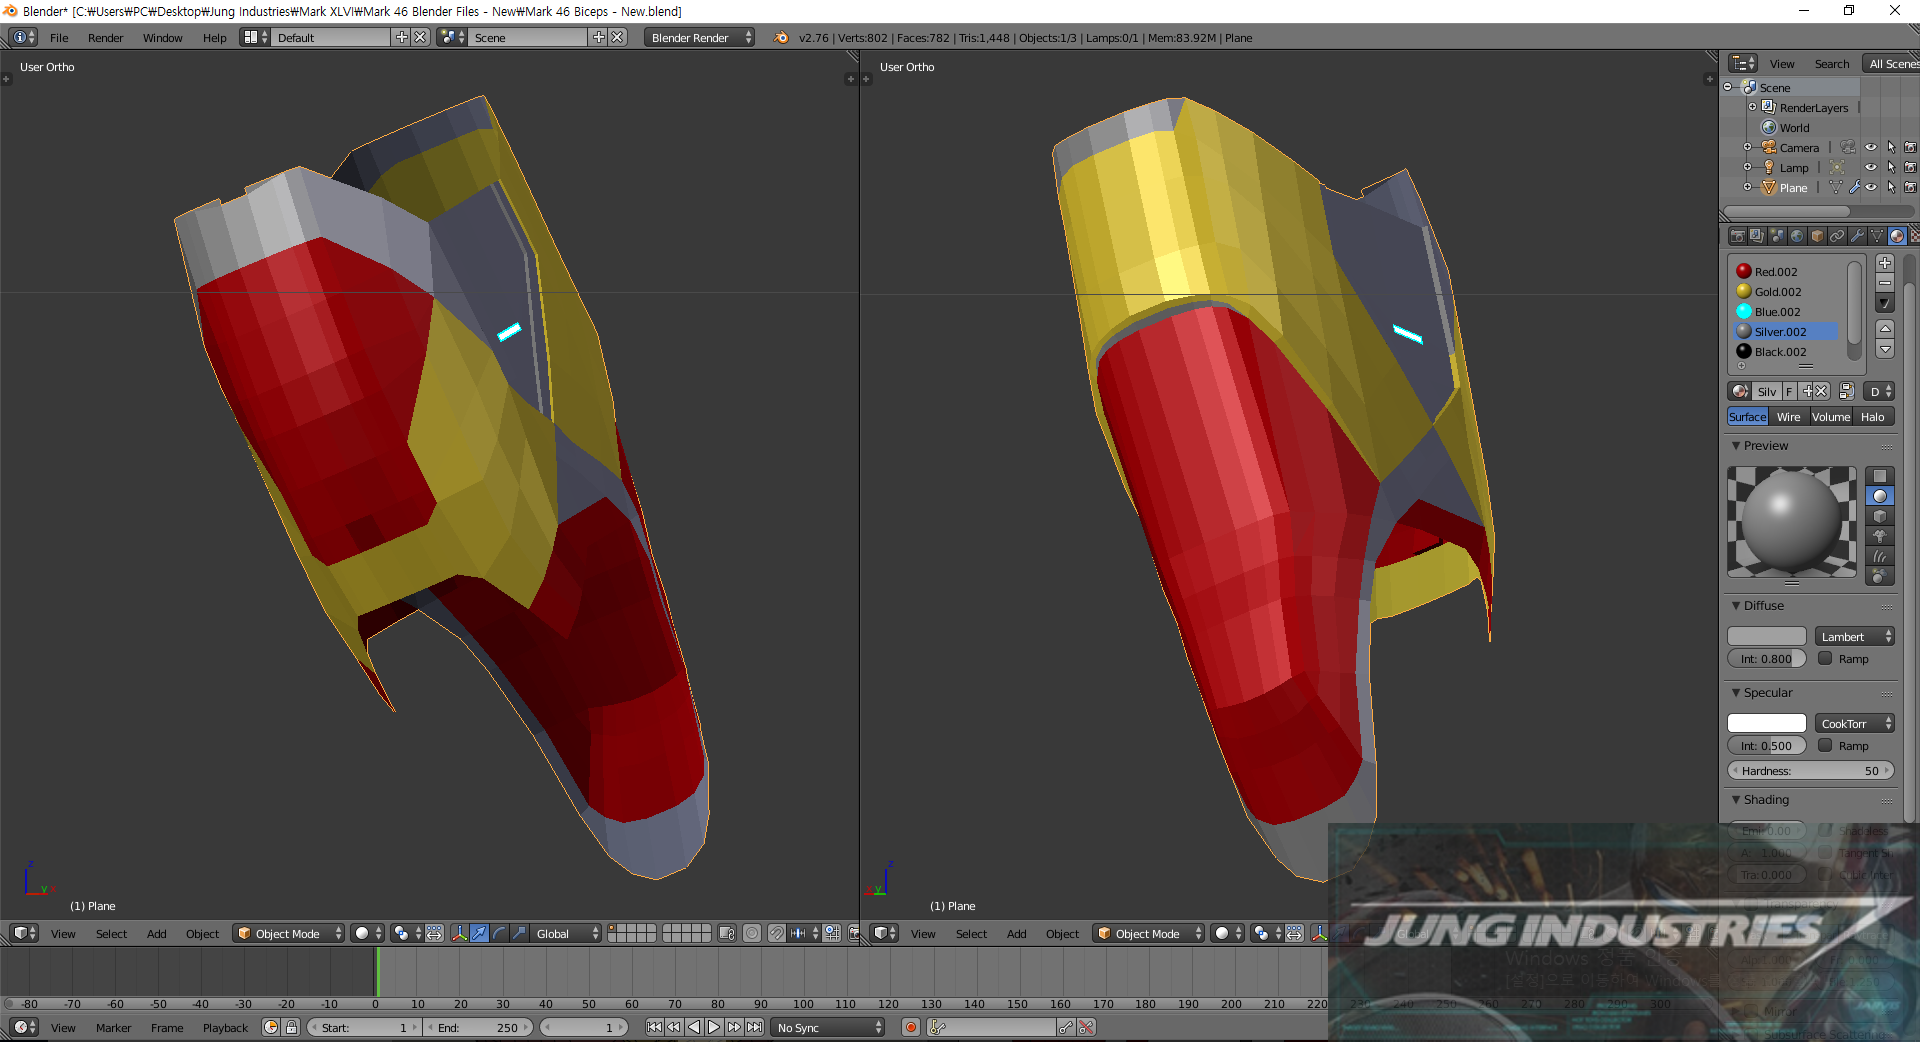1920x1042 pixels.
Task: Collapse the Diffuse panel
Action: pyautogui.click(x=1736, y=605)
